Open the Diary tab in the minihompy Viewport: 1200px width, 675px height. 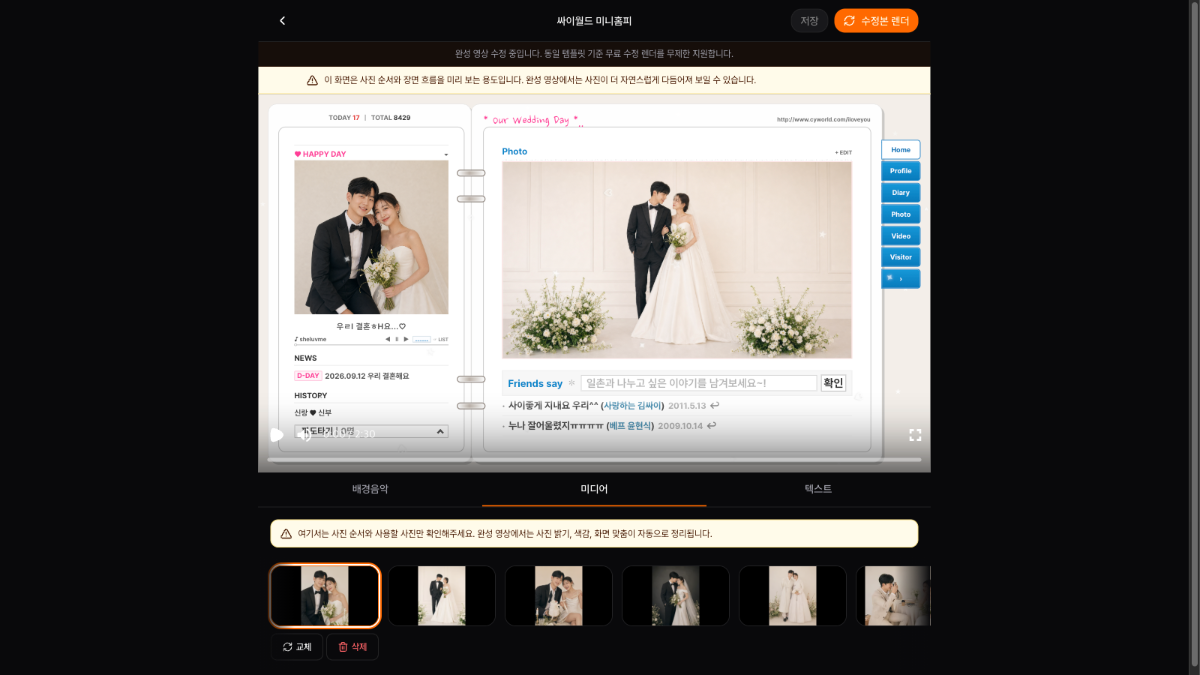point(901,192)
